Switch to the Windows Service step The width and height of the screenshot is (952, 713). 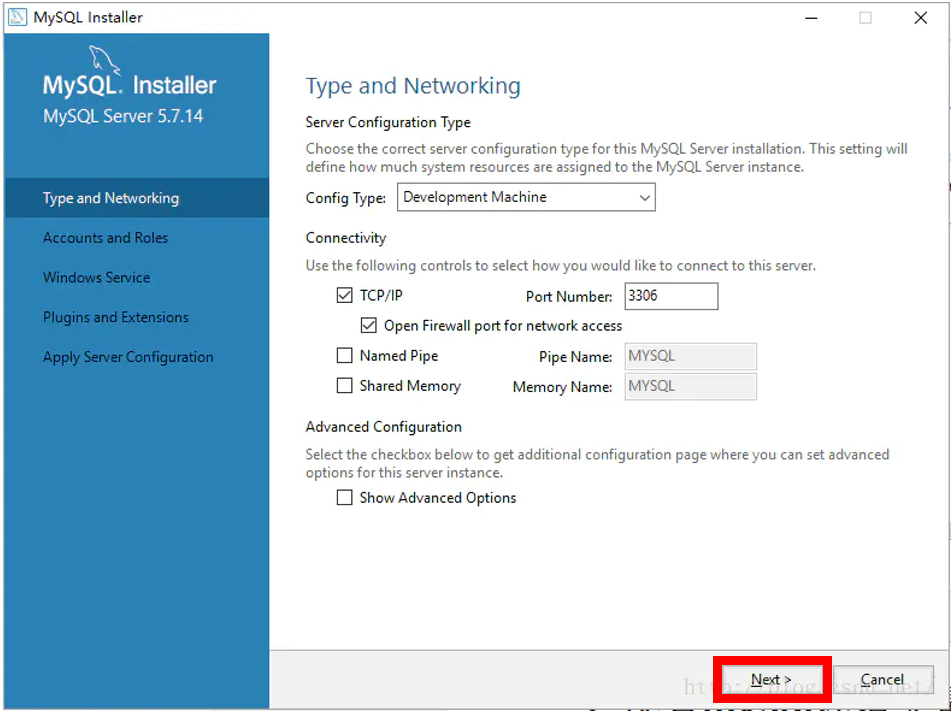pyautogui.click(x=96, y=277)
